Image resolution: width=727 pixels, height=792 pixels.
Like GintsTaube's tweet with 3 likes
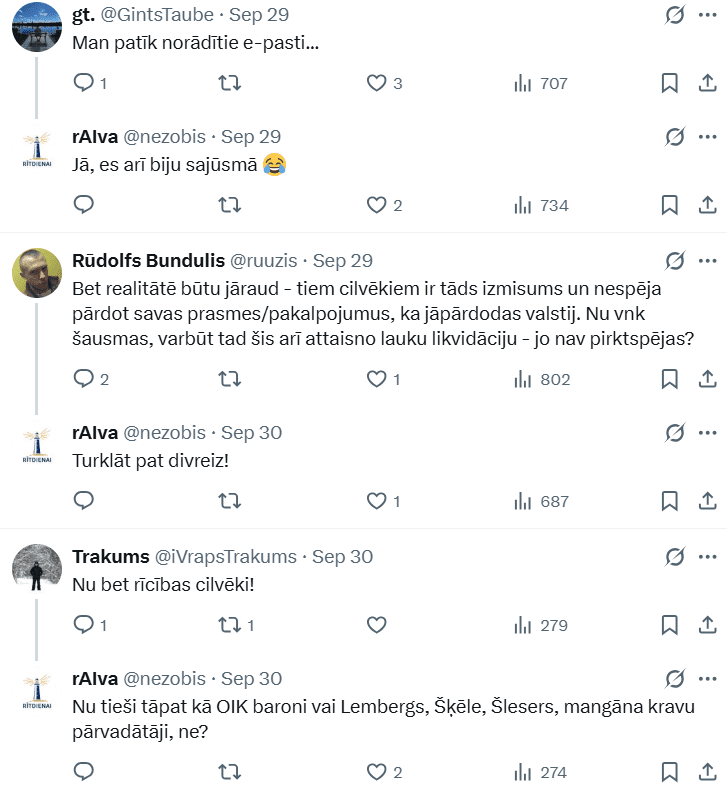click(x=376, y=84)
